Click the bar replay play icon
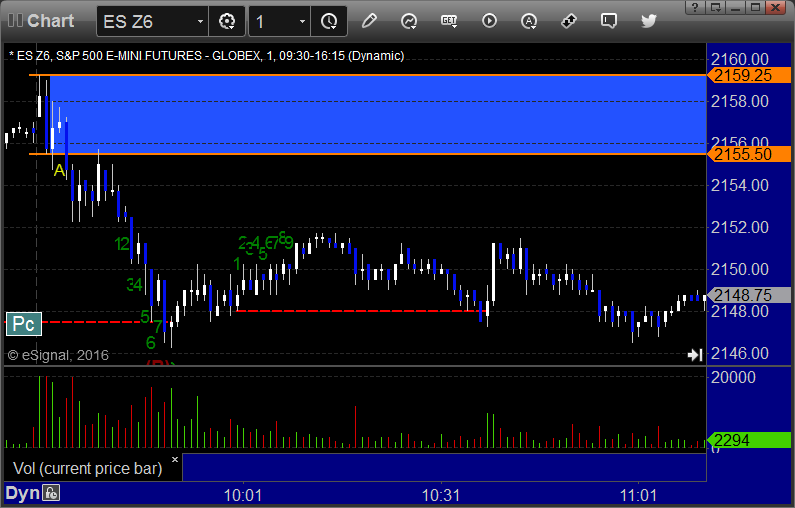Screen dimensions: 795x508 pos(489,21)
